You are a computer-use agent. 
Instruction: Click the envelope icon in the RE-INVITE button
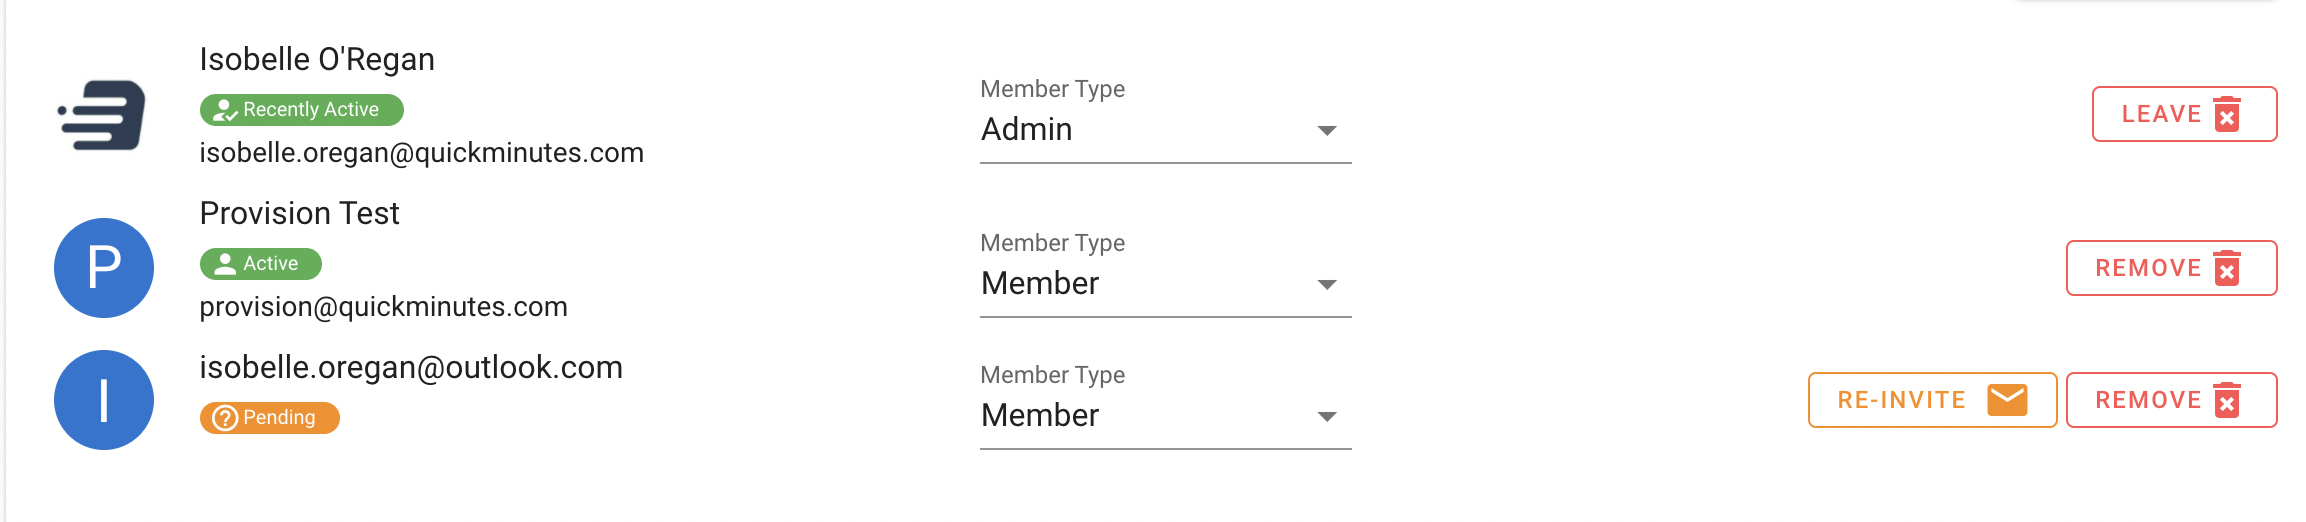(2007, 400)
